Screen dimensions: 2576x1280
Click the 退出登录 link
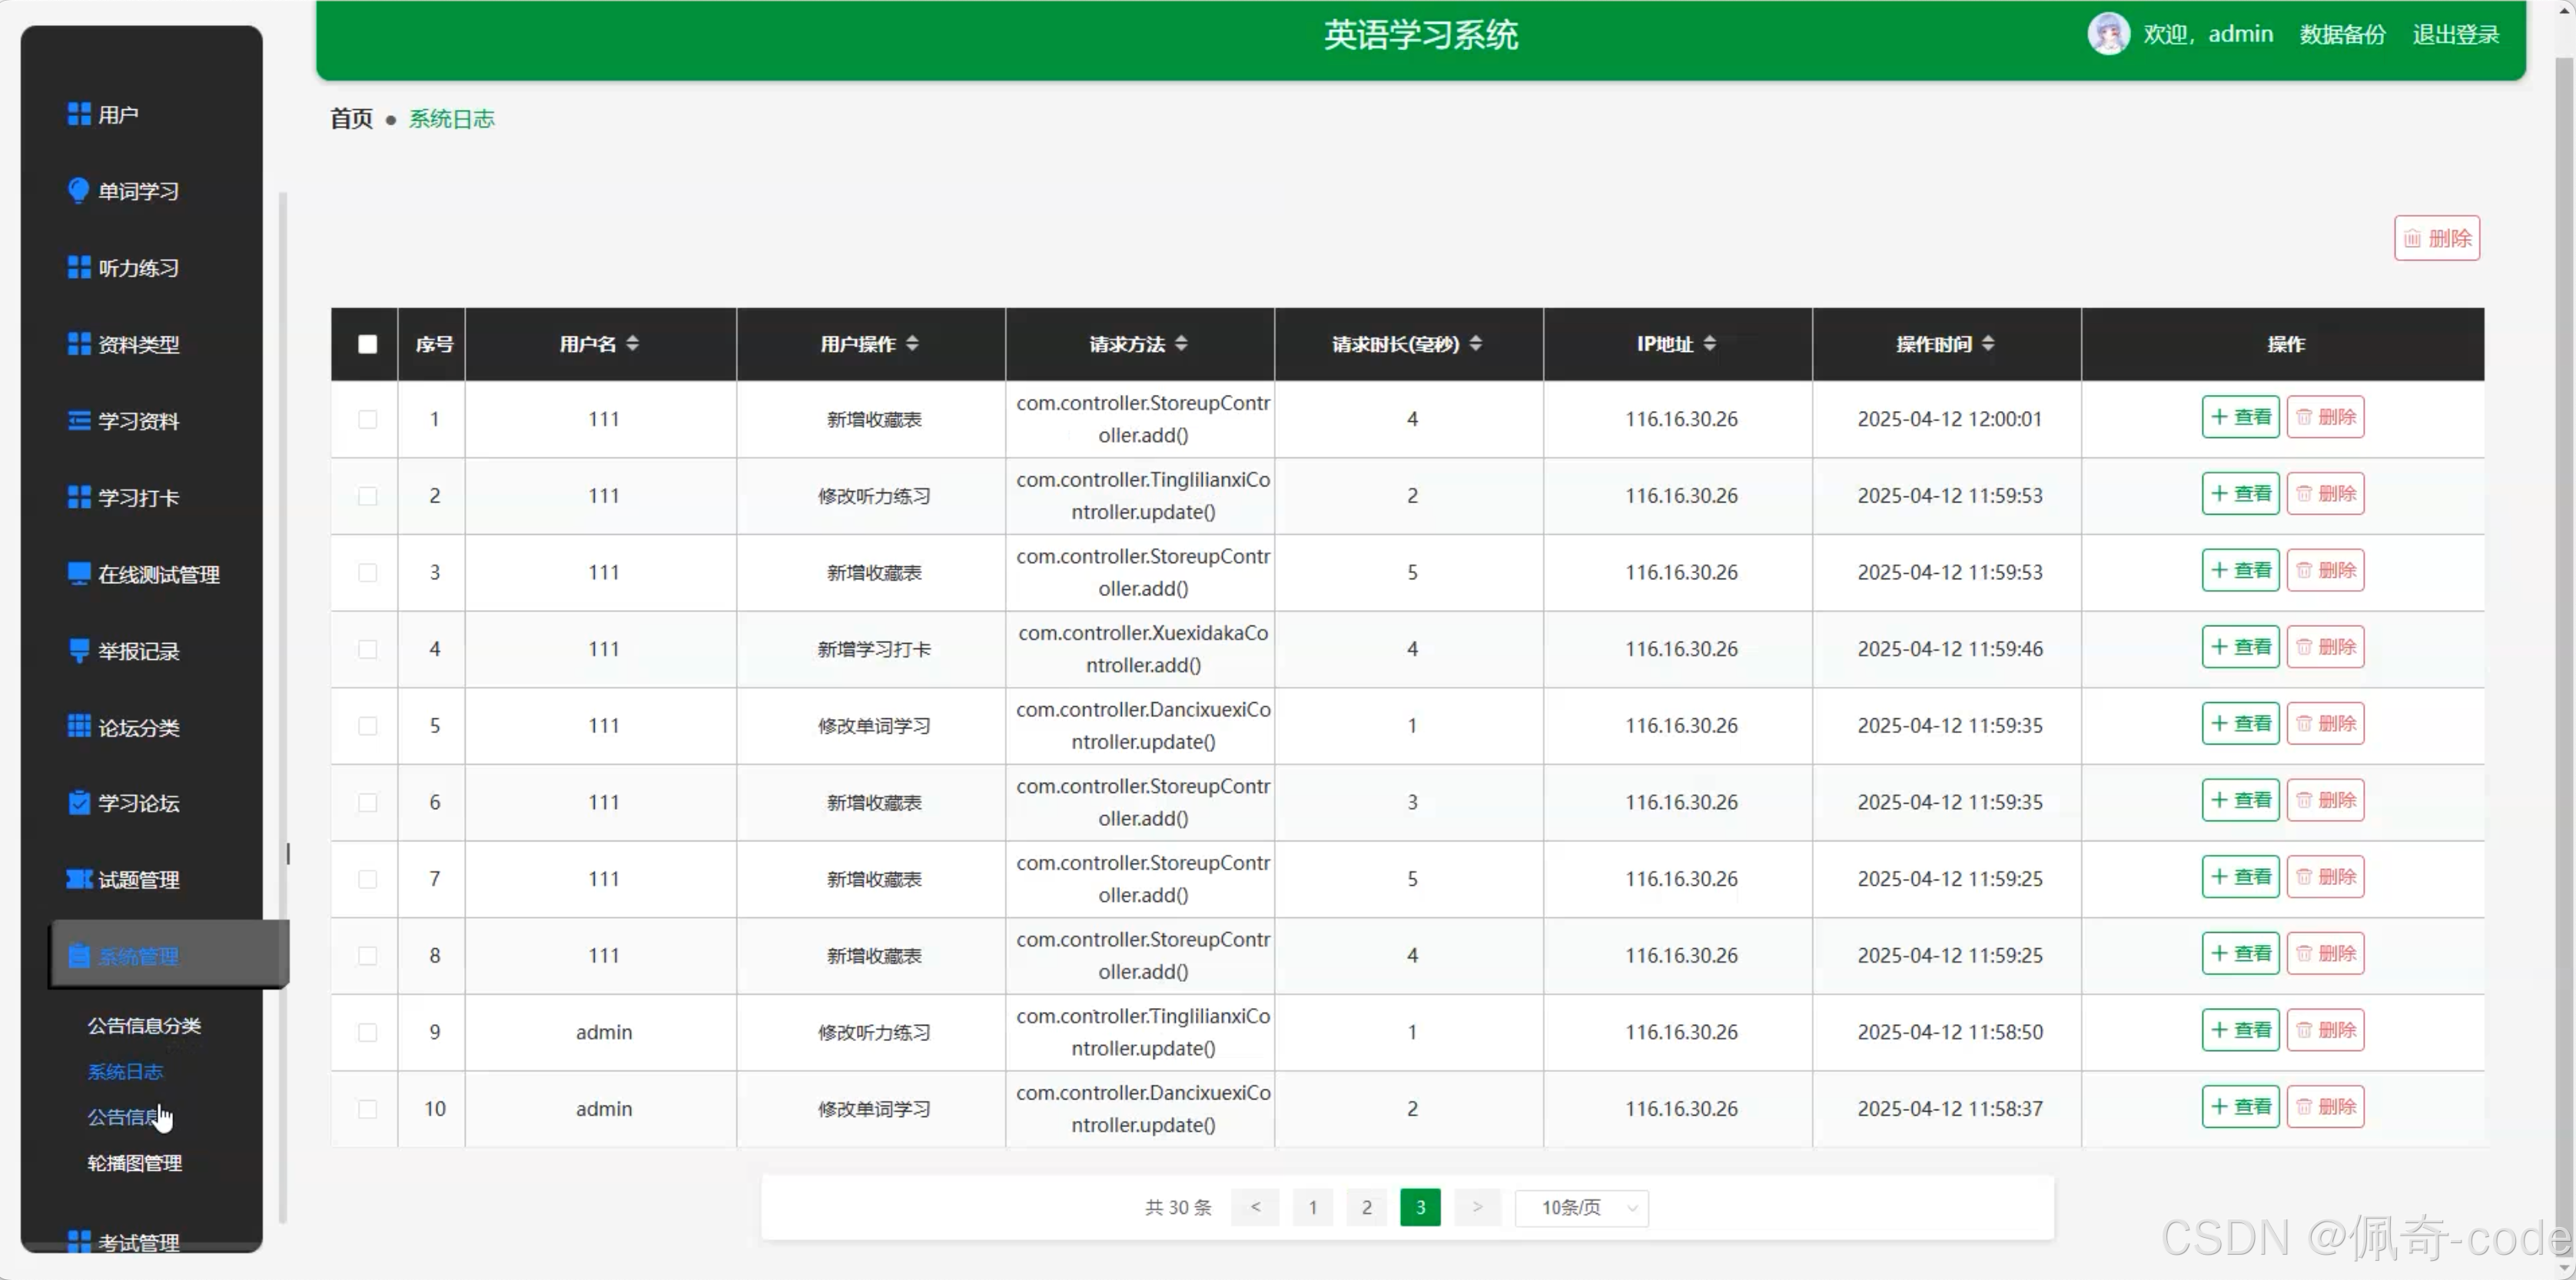tap(2455, 34)
